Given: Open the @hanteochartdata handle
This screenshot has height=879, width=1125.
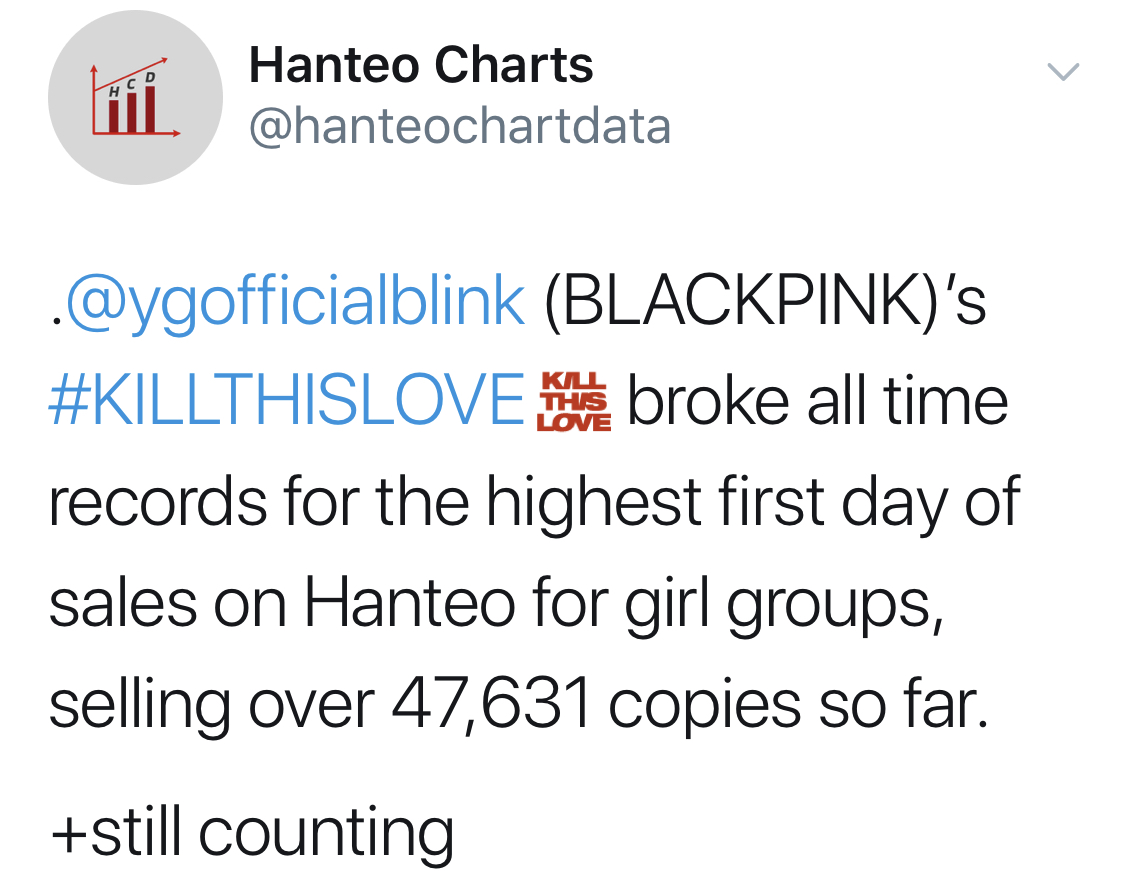Looking at the screenshot, I should pyautogui.click(x=460, y=127).
